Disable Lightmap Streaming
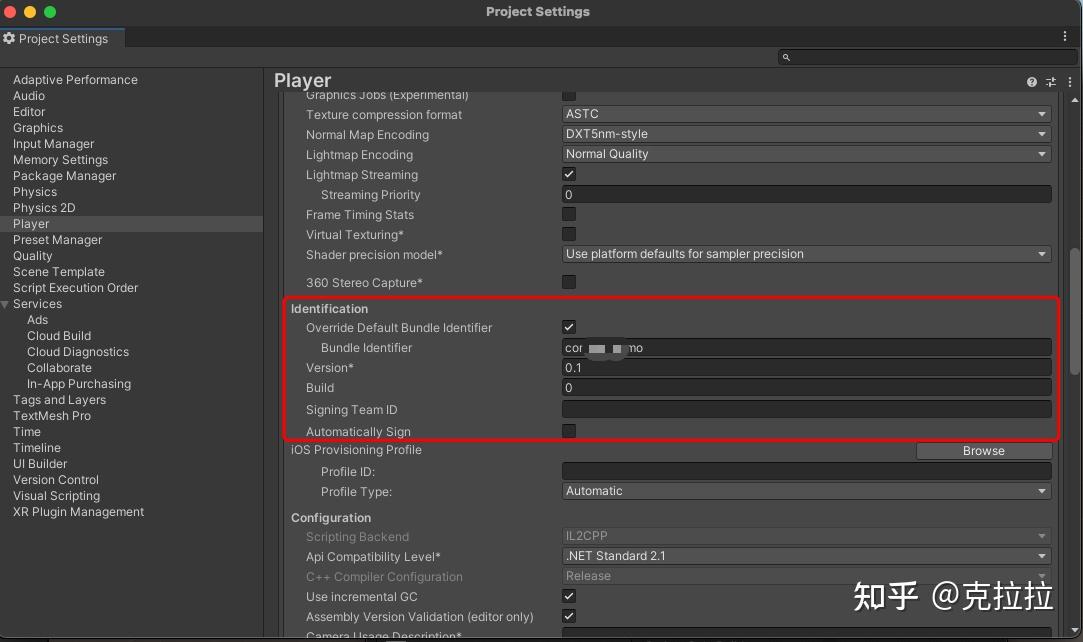 [568, 173]
